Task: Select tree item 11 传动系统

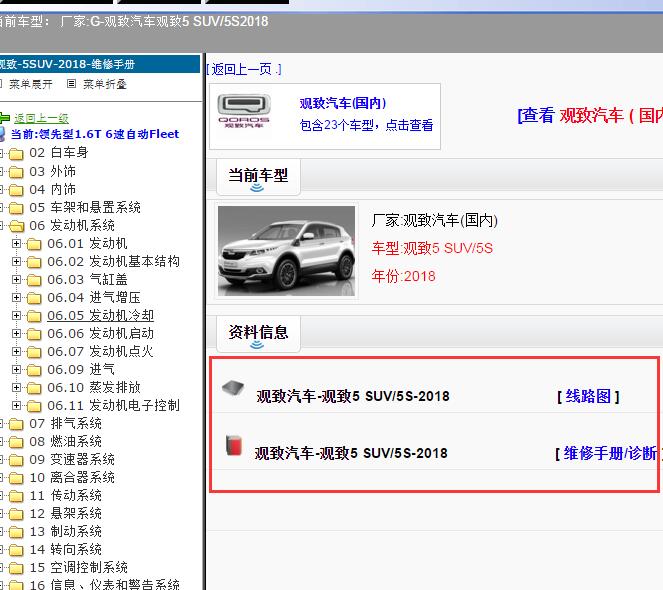Action: (66, 495)
